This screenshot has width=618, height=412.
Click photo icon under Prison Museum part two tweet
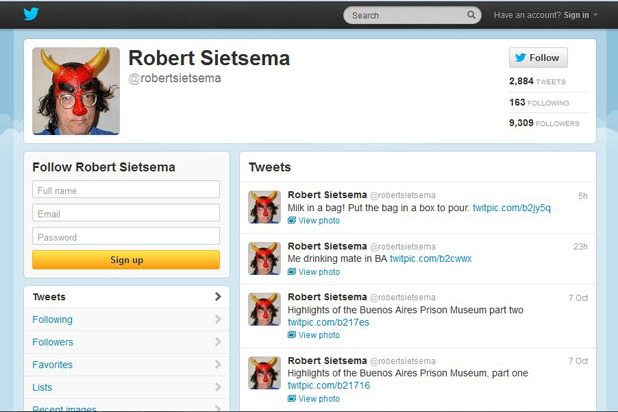tap(292, 335)
